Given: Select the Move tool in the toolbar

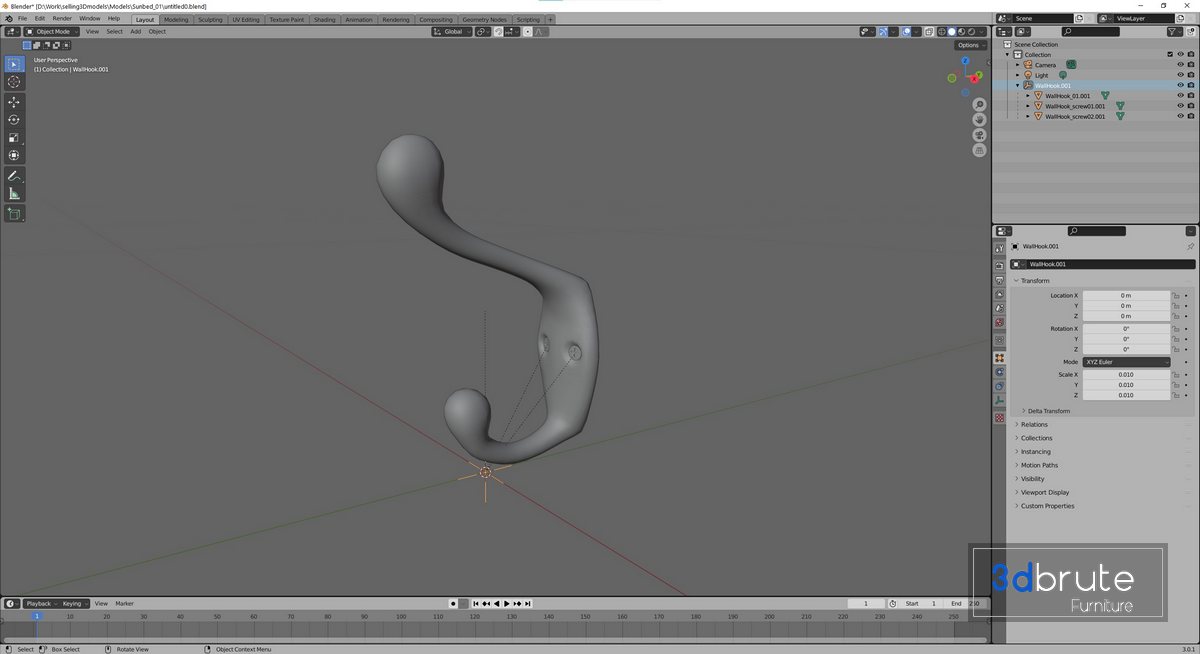Looking at the screenshot, I should (x=14, y=102).
